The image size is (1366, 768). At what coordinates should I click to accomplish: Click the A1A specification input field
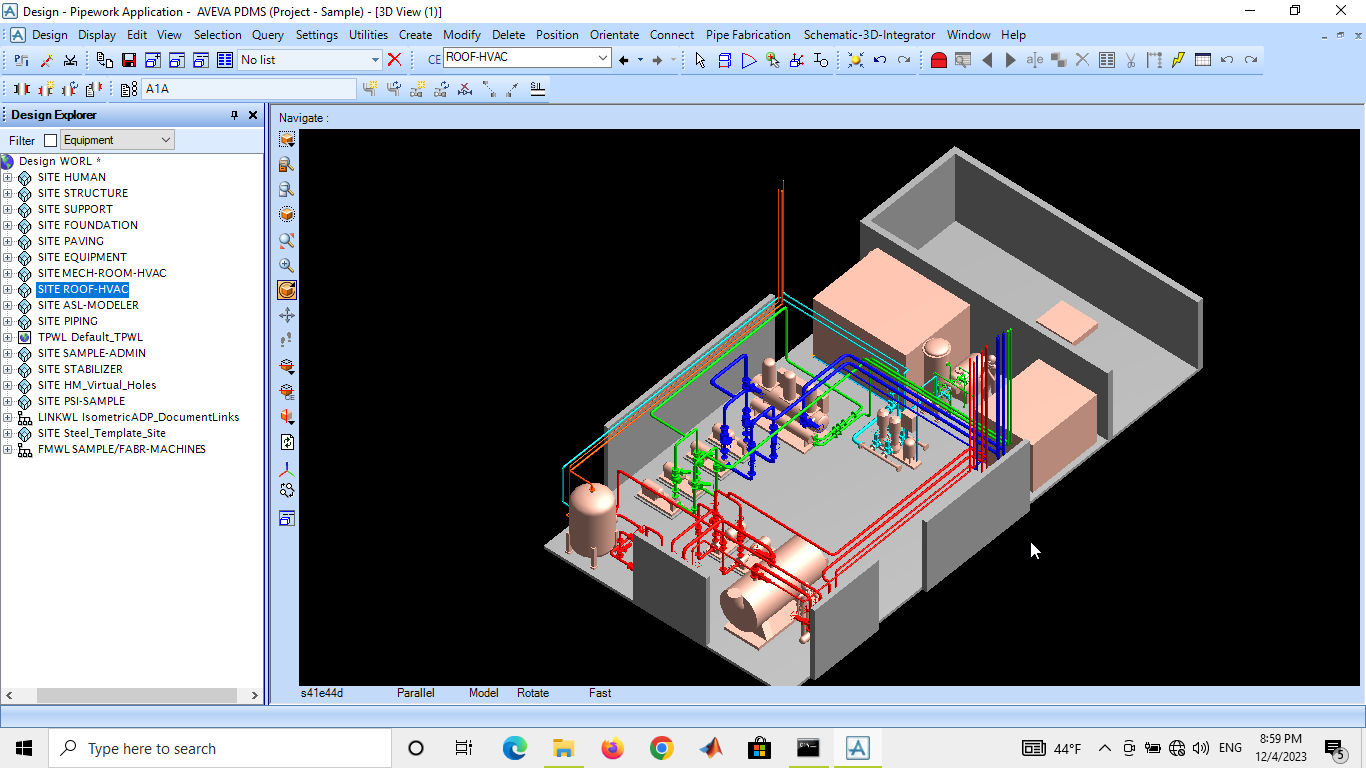[x=248, y=89]
